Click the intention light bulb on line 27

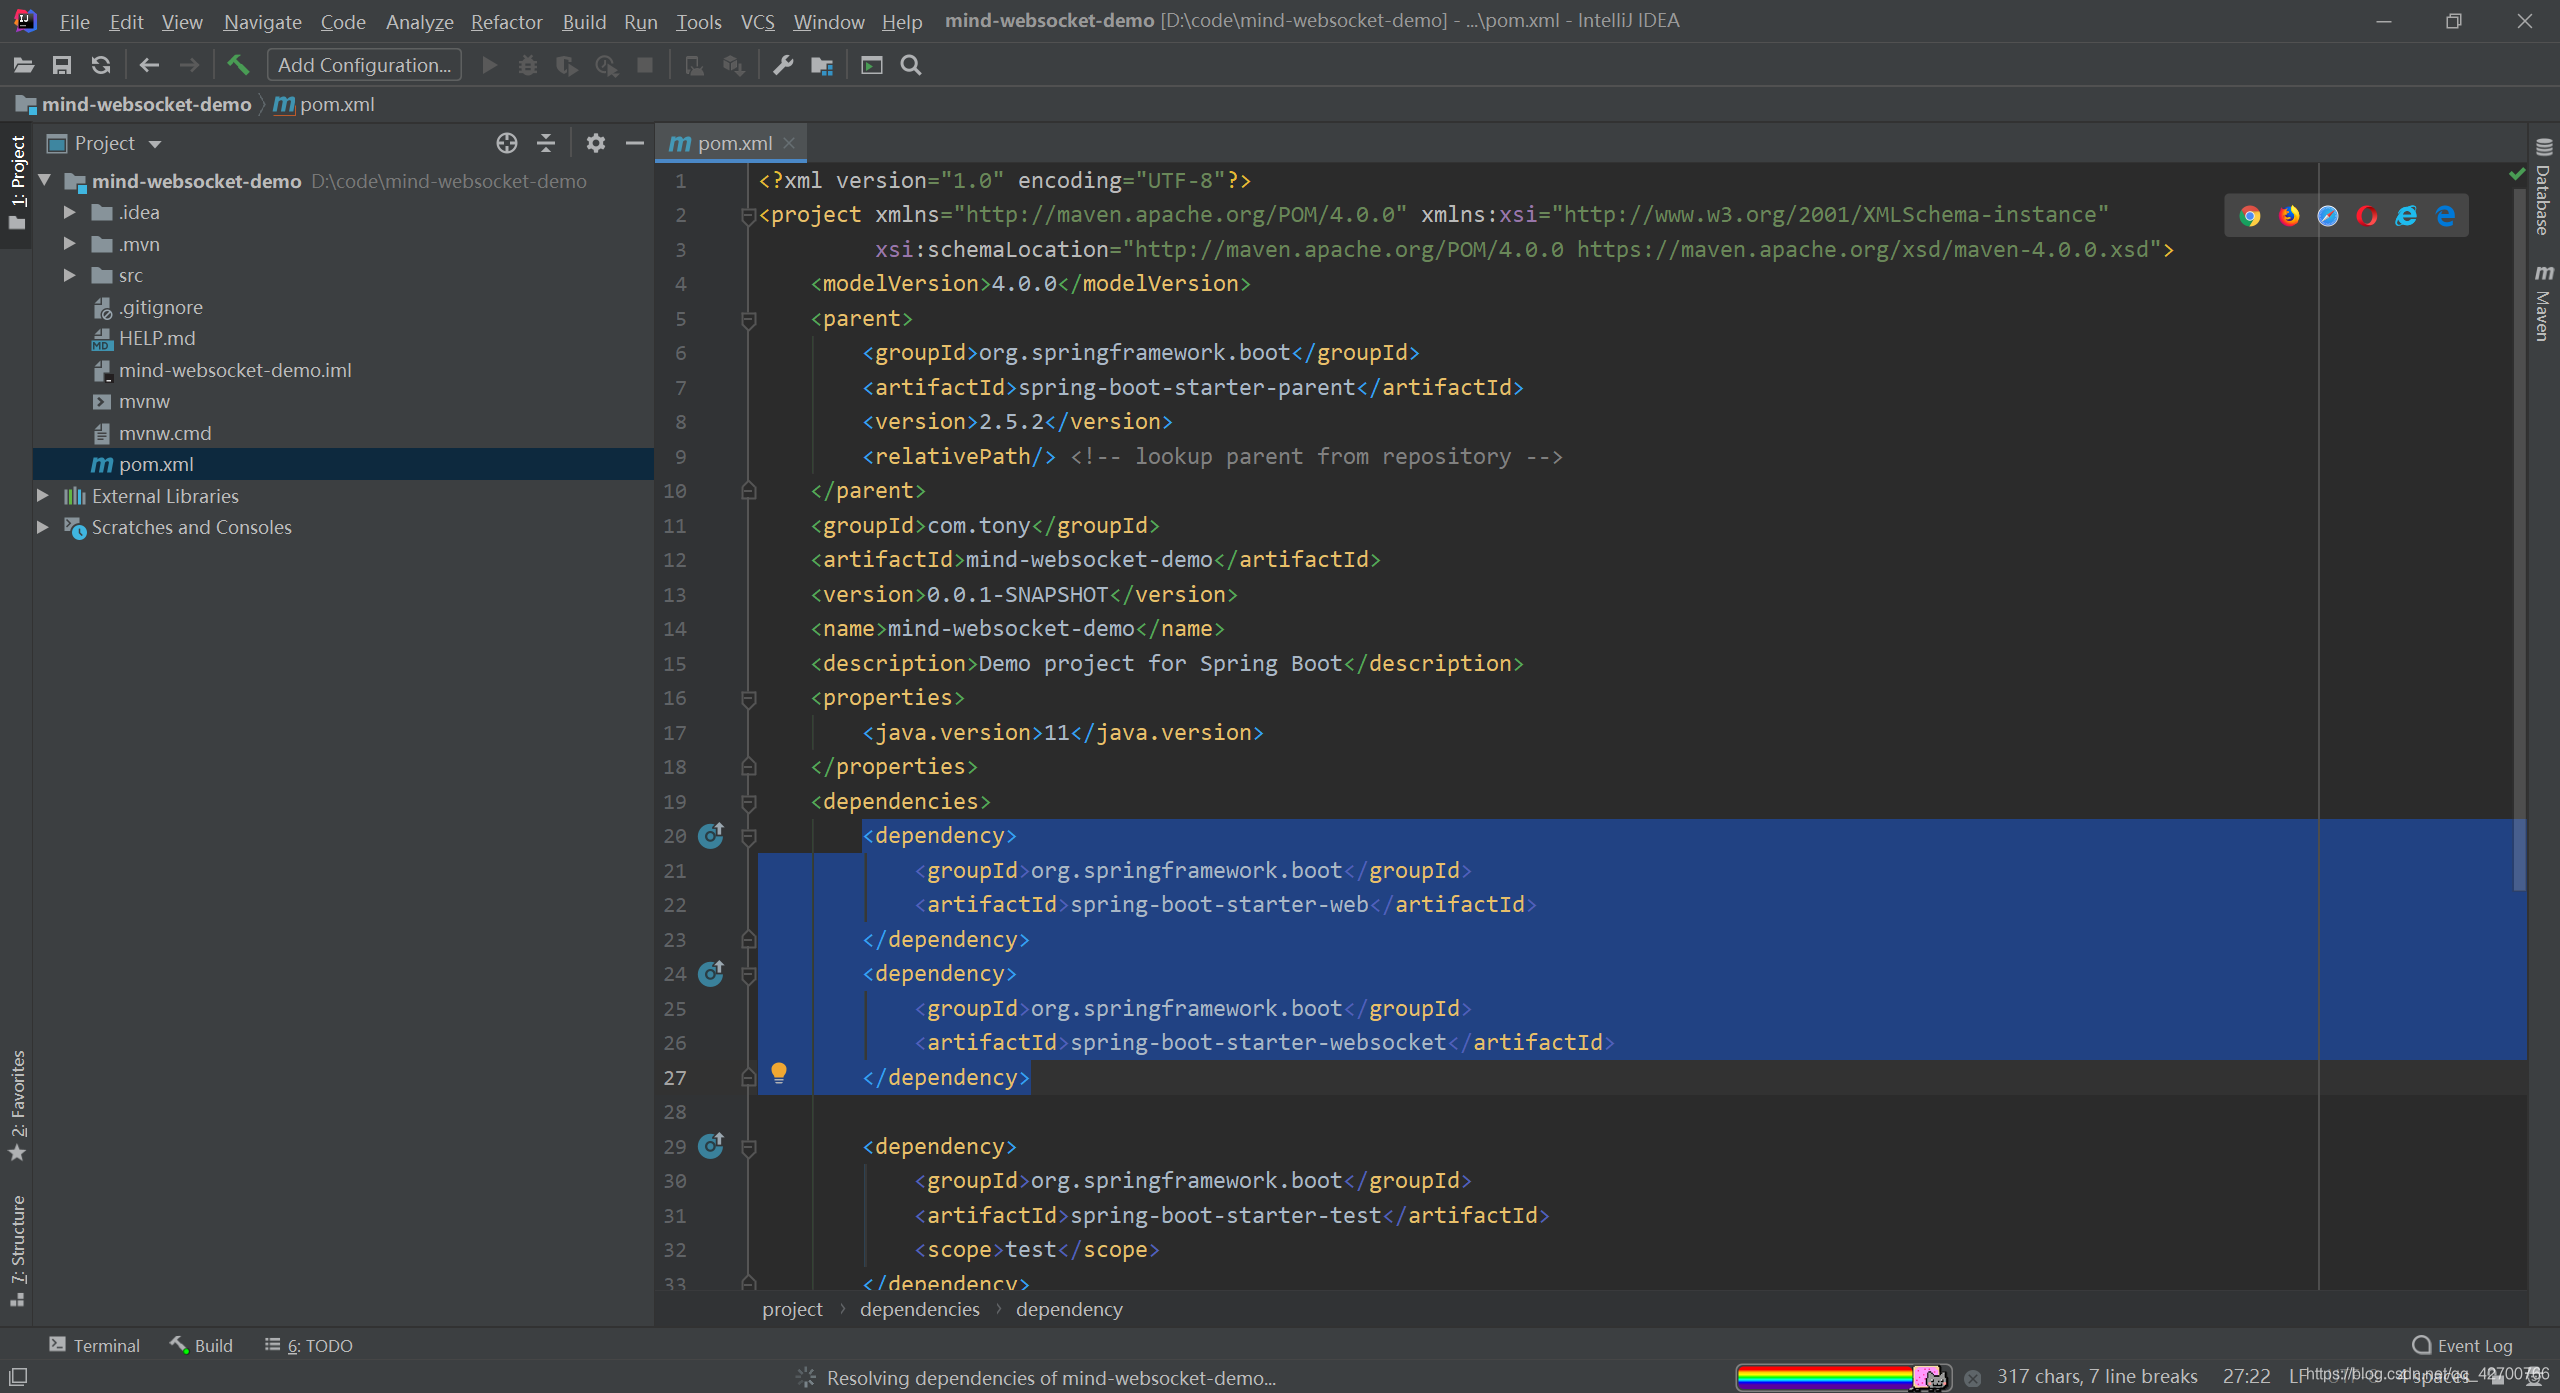pos(779,1073)
